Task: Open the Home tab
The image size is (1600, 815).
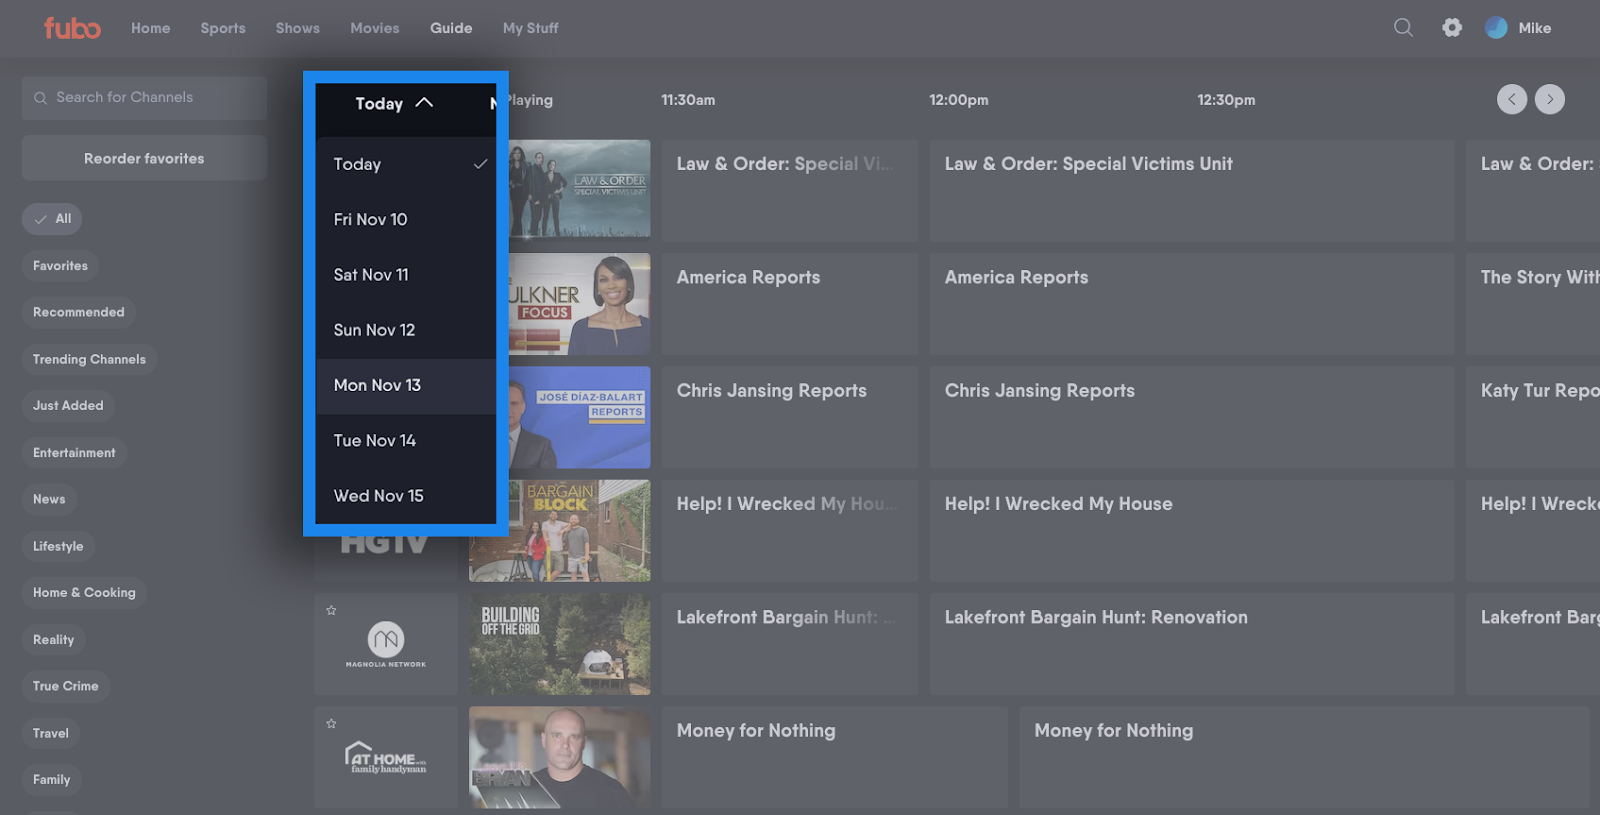Action: click(151, 28)
